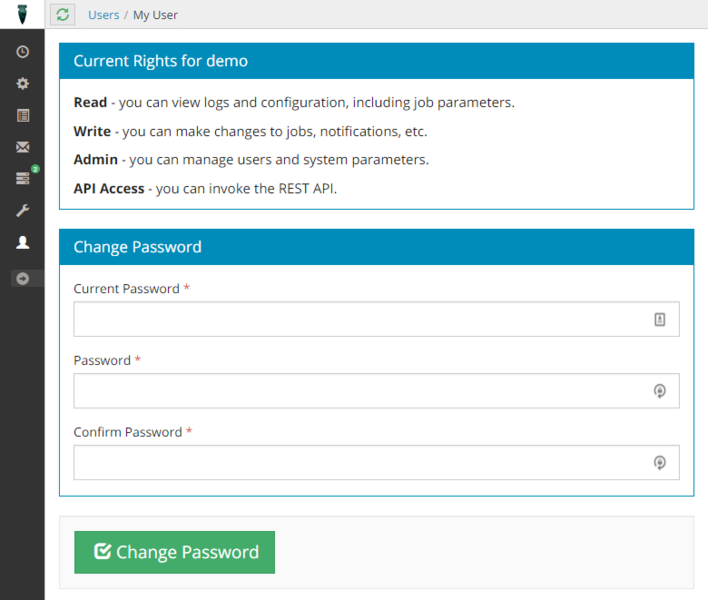Open the gear settings sidebar icon
708x600 pixels.
point(23,84)
